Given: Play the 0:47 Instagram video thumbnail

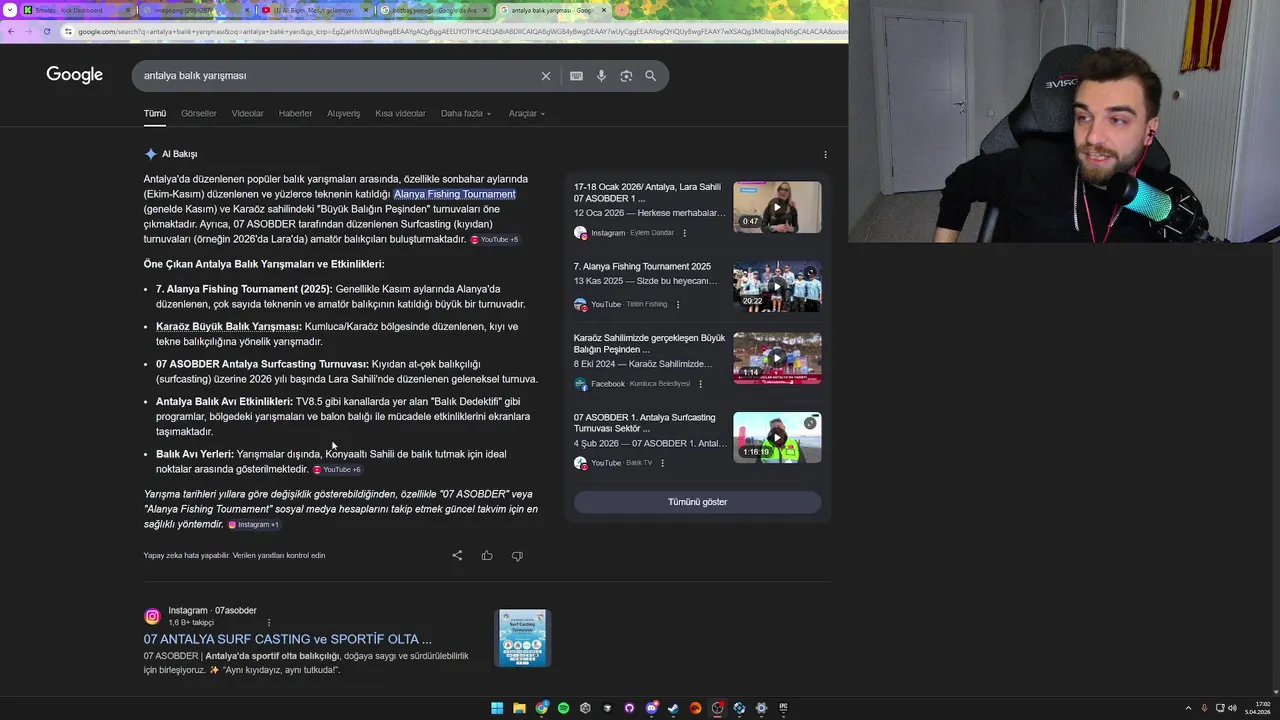Looking at the screenshot, I should coord(777,207).
